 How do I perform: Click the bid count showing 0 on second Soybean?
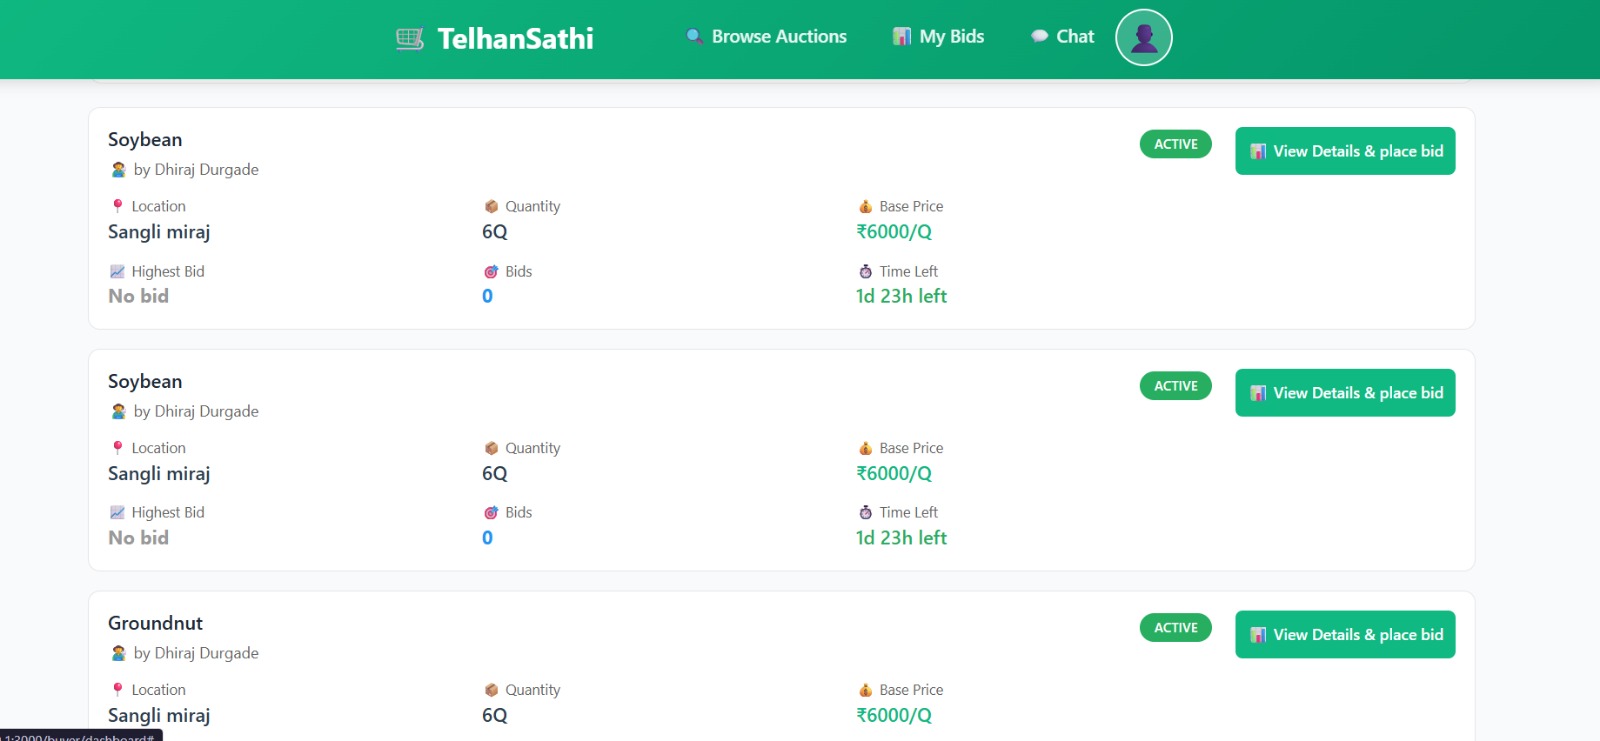click(x=487, y=537)
